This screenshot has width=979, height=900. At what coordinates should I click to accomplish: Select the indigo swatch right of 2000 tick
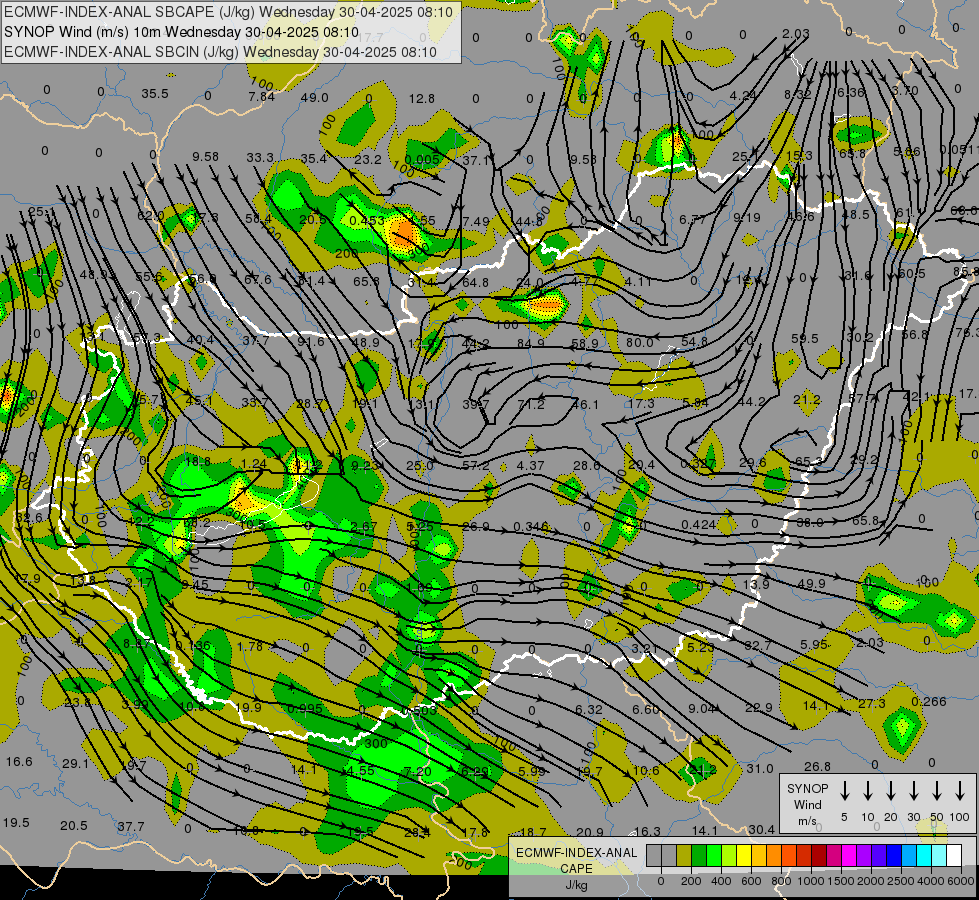pyautogui.click(x=878, y=855)
